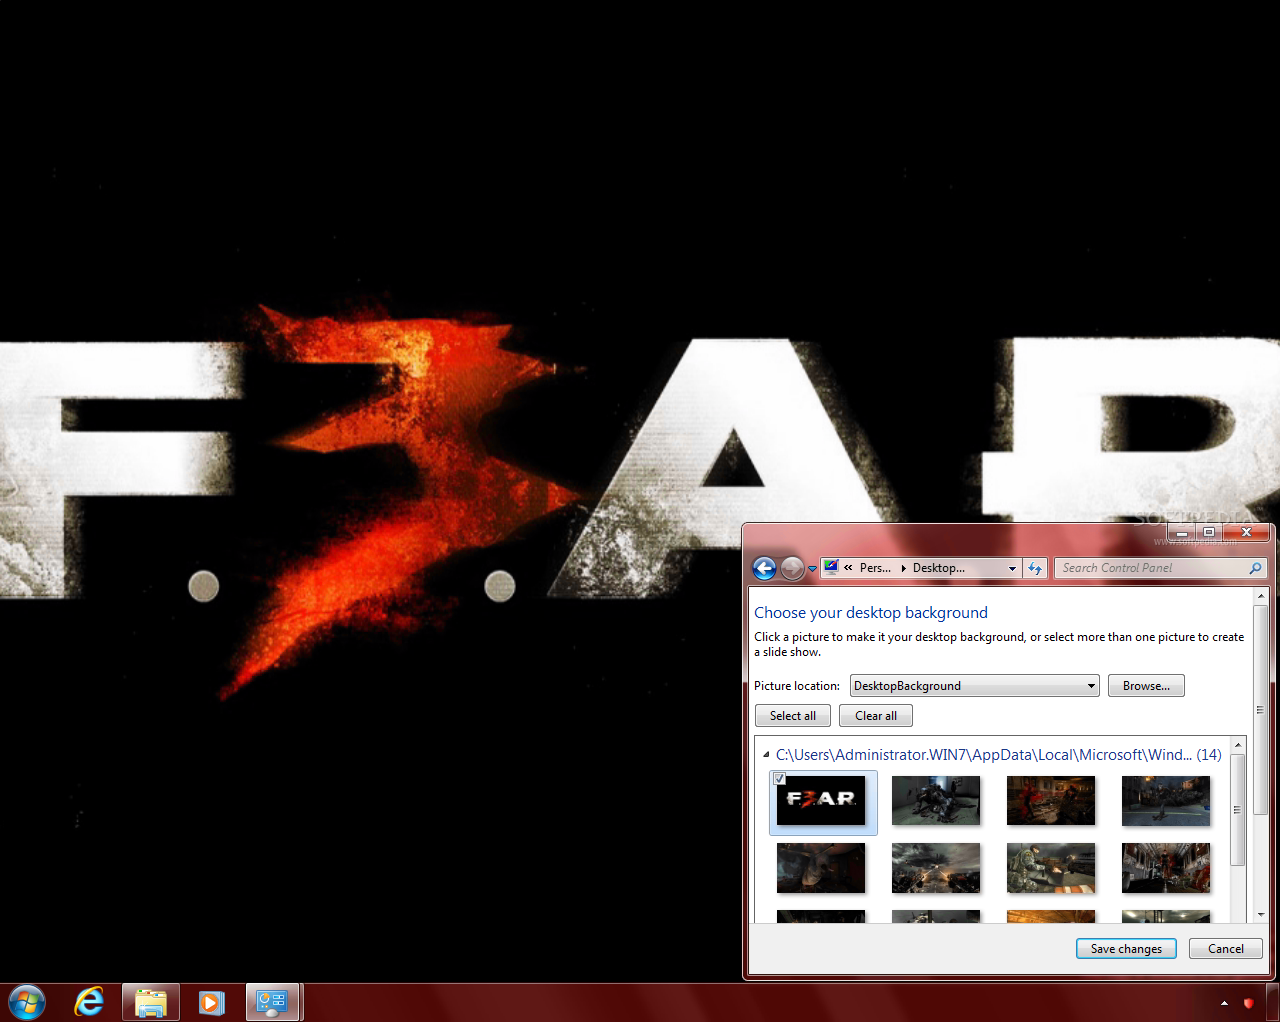
Task: Launch Internet Explorer from the taskbar
Action: tap(90, 1002)
